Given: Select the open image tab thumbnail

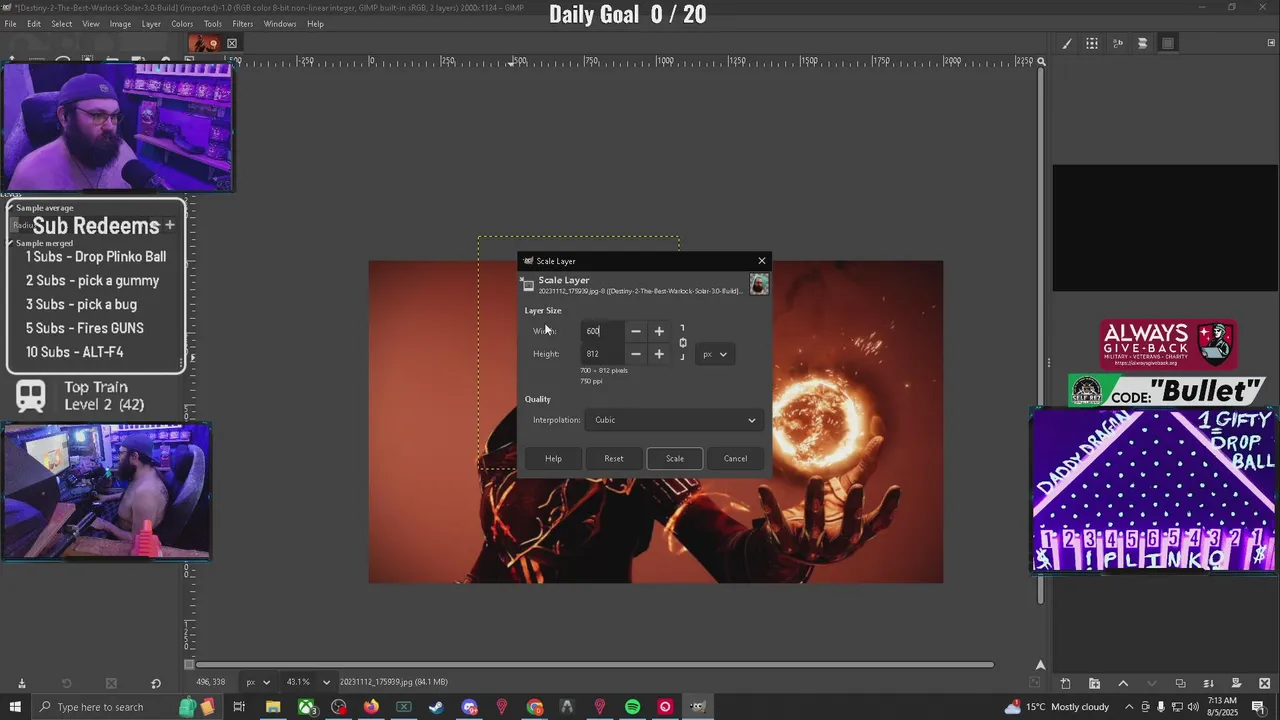Looking at the screenshot, I should click(x=204, y=43).
